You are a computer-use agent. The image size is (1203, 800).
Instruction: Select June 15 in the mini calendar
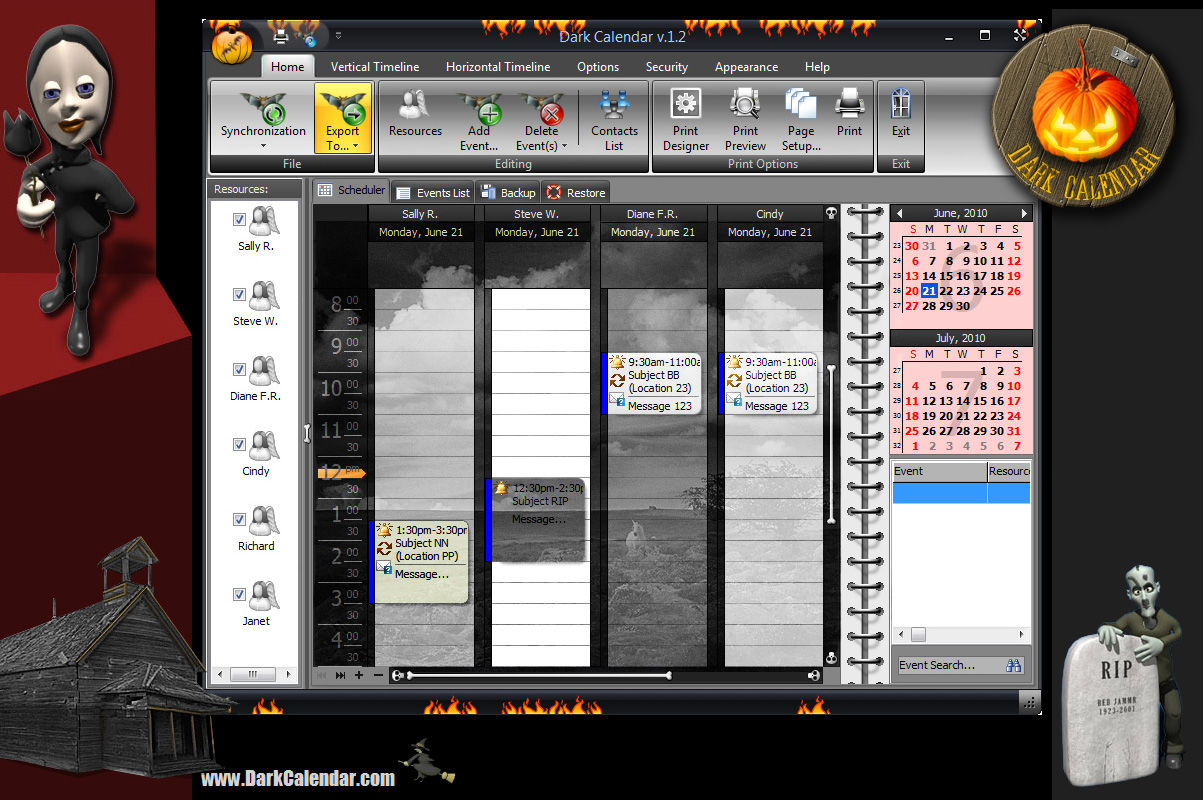coord(946,276)
